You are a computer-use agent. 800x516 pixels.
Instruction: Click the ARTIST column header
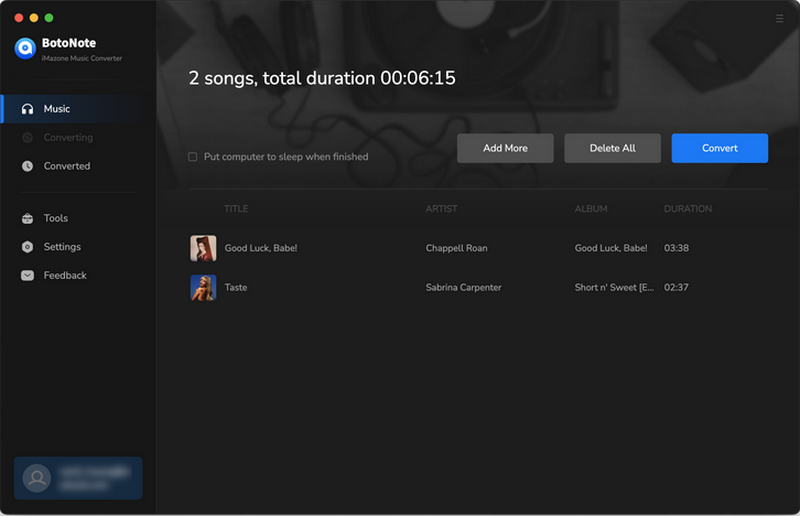[x=441, y=209]
